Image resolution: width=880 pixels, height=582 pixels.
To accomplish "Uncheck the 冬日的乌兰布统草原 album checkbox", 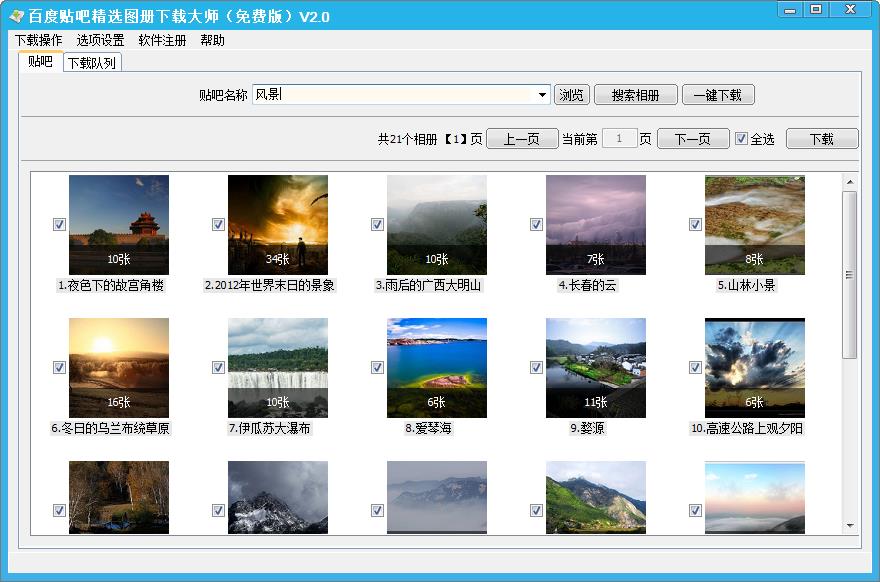I will [x=59, y=368].
